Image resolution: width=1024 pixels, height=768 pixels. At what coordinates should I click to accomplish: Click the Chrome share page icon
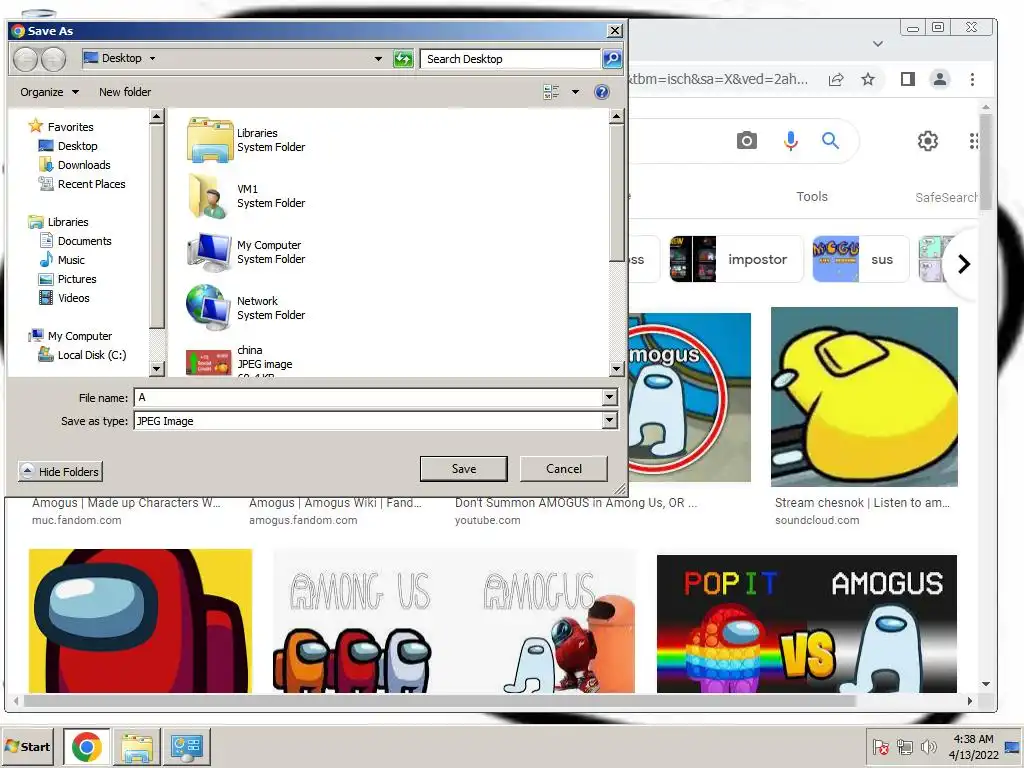click(835, 80)
